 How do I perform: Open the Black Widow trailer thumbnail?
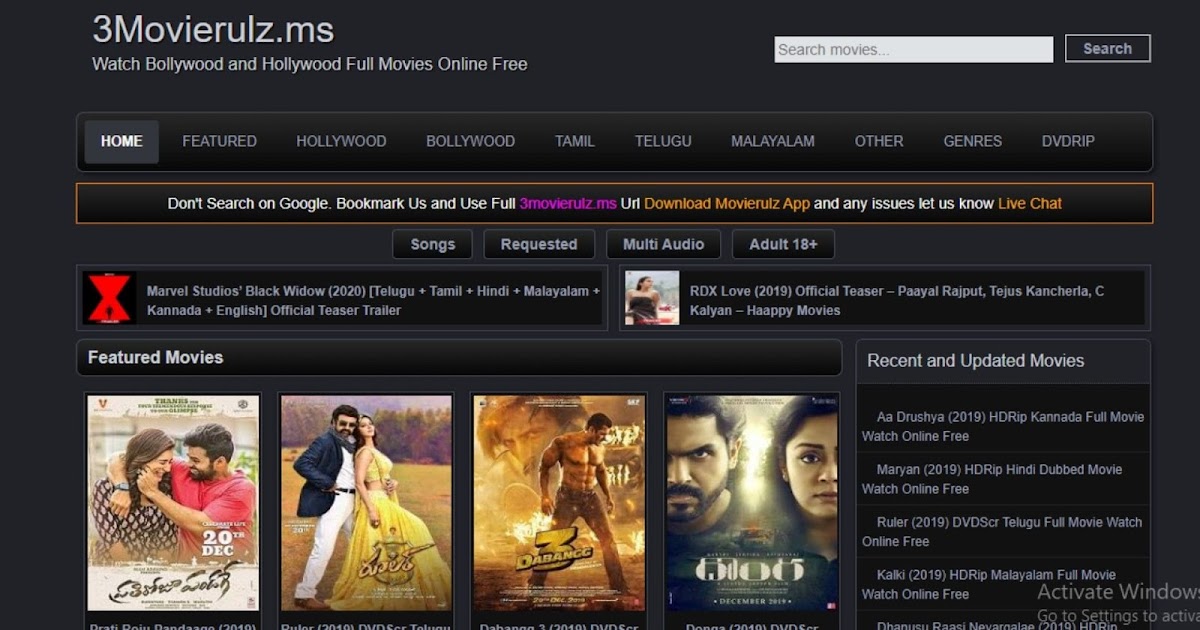tap(109, 298)
